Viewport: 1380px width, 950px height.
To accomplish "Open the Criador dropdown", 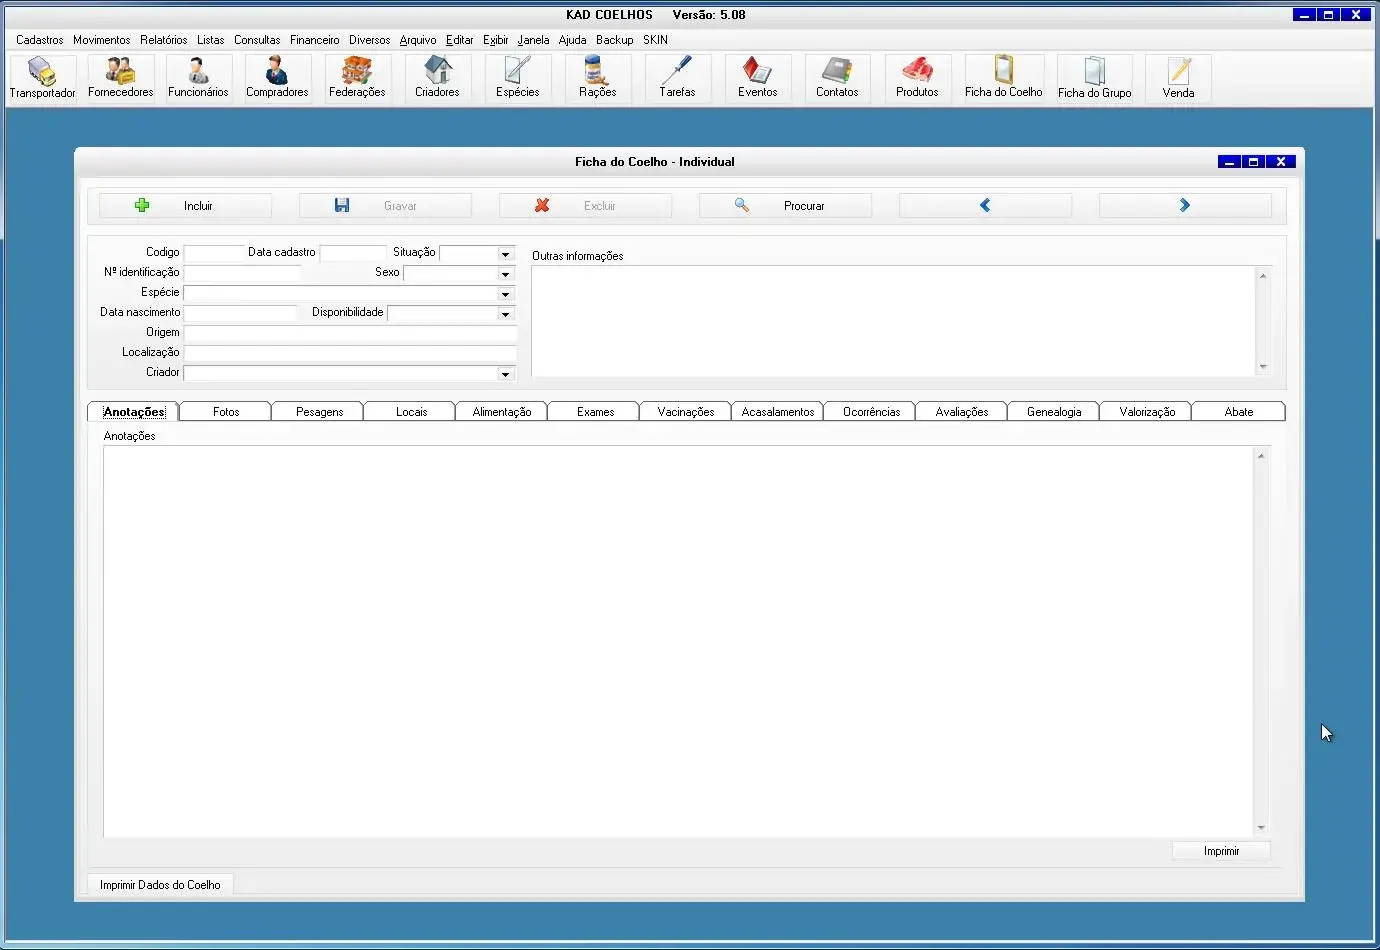I will click(x=505, y=374).
